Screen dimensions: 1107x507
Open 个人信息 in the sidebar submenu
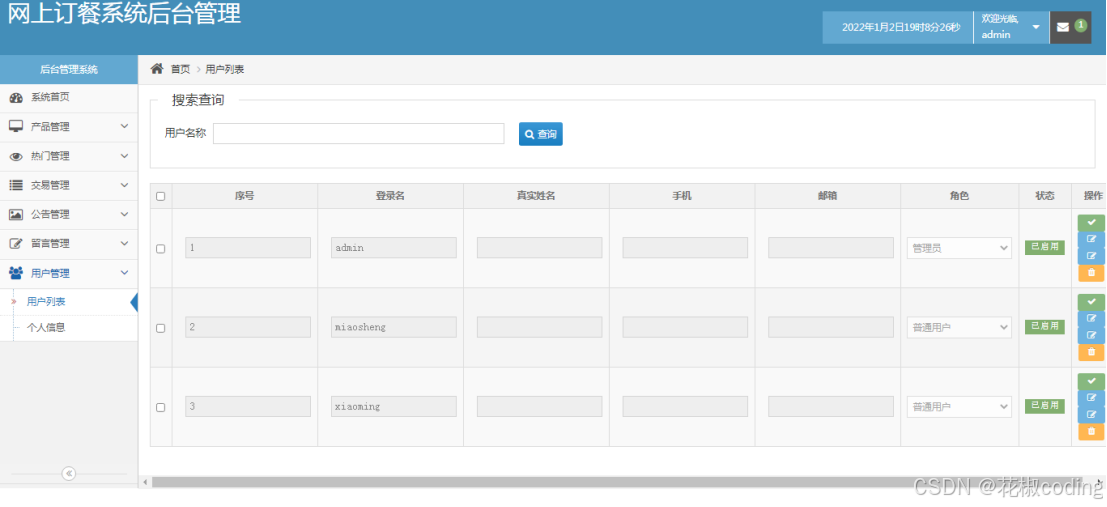click(46, 328)
